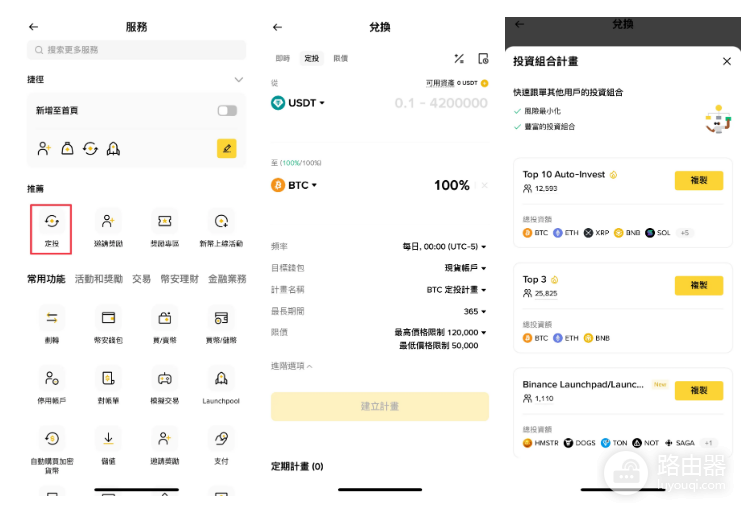Tap the 12,593 participants count

pyautogui.click(x=546, y=188)
